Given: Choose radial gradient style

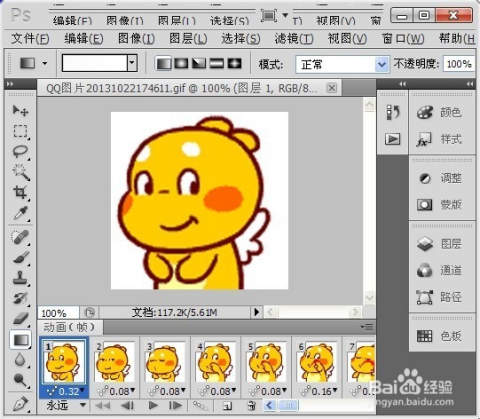Looking at the screenshot, I should click(x=181, y=63).
